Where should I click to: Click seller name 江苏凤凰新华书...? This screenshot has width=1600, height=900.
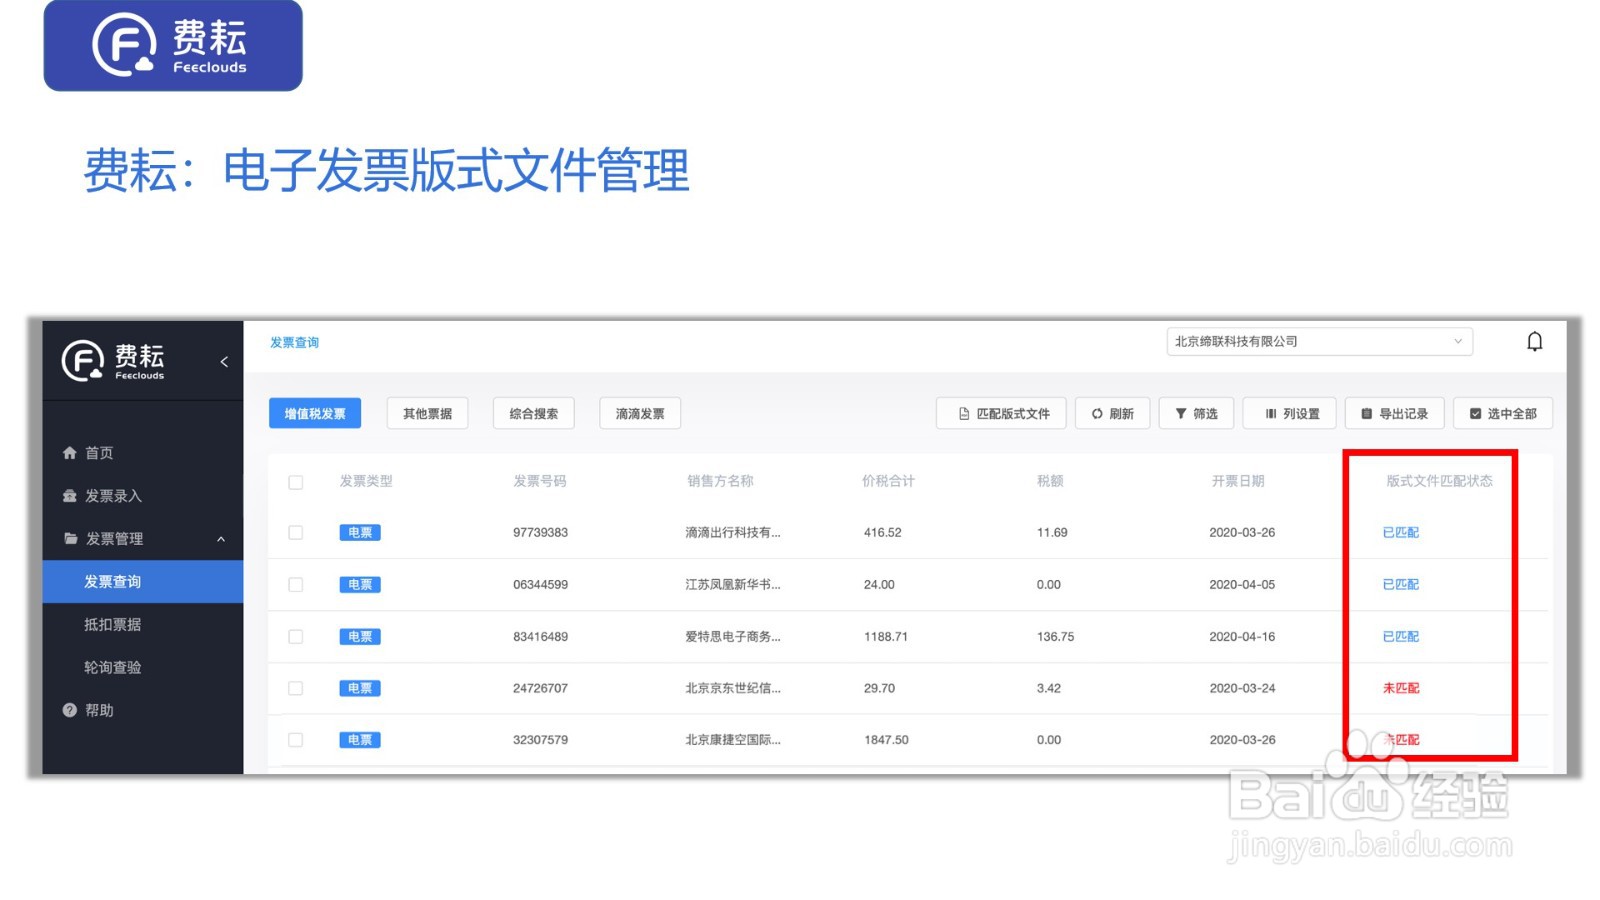tap(733, 585)
